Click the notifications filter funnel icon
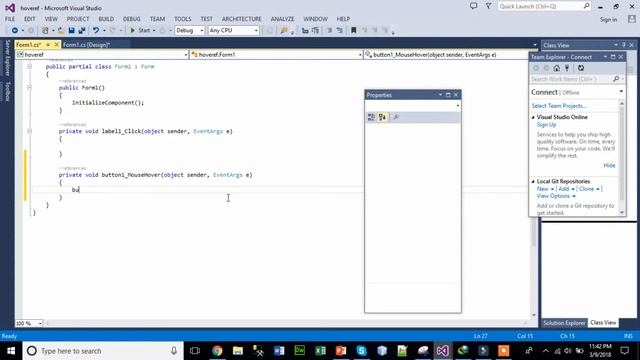This screenshot has width=640, height=360. point(489,6)
